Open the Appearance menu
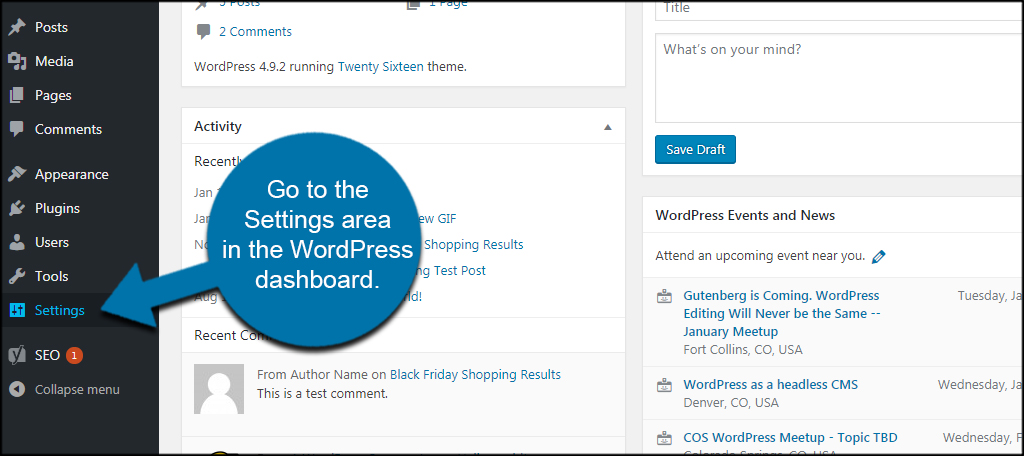This screenshot has width=1024, height=456. 72,174
